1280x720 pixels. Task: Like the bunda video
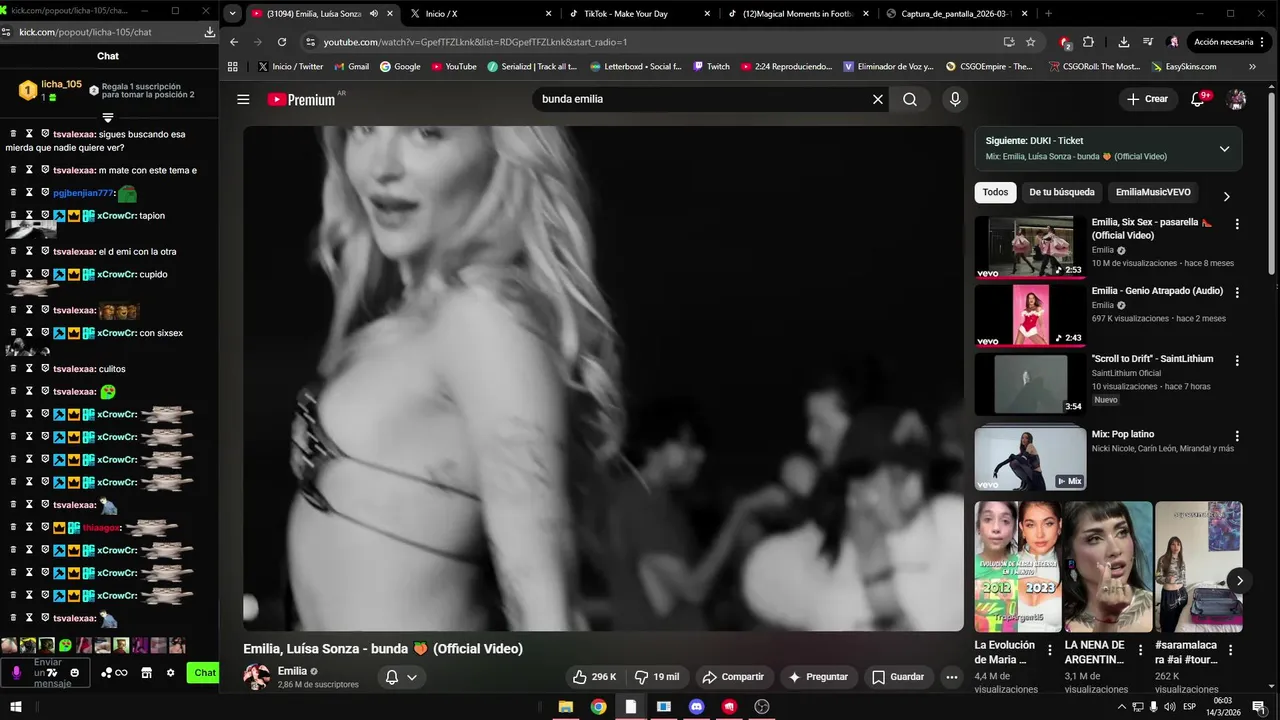point(595,677)
